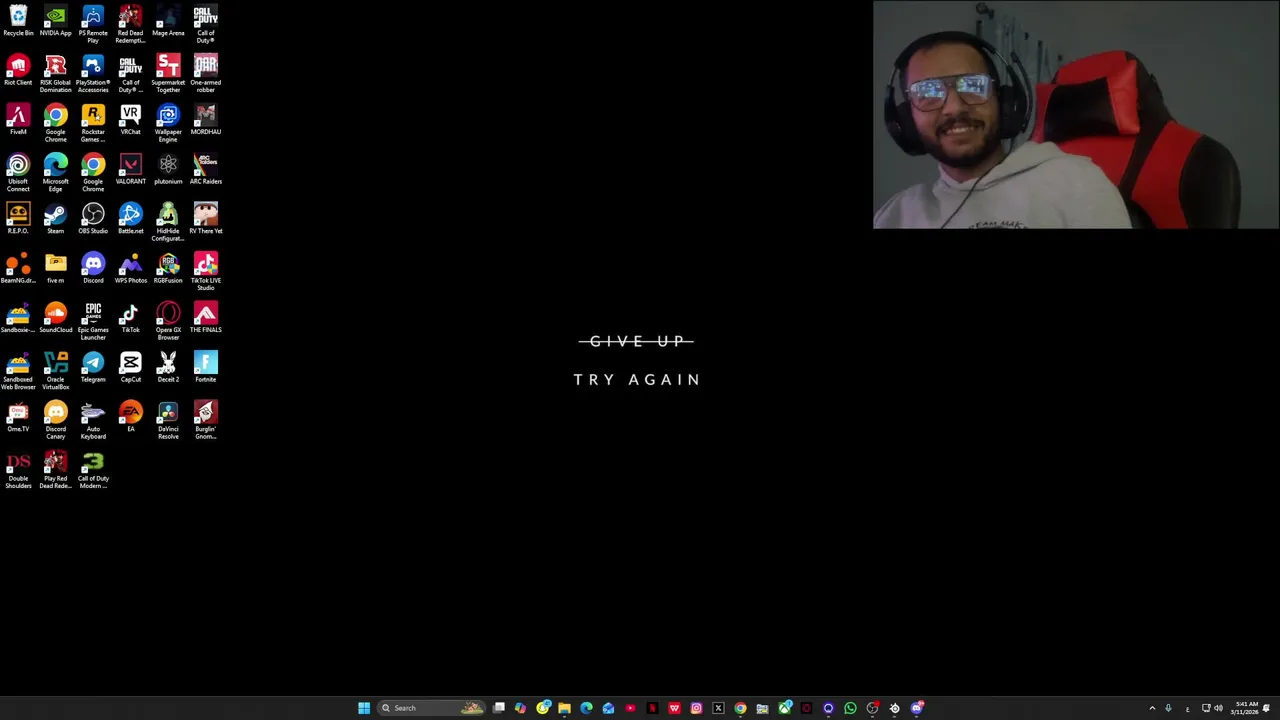The width and height of the screenshot is (1280, 720).
Task: Expand hidden system tray icons
Action: point(1152,708)
